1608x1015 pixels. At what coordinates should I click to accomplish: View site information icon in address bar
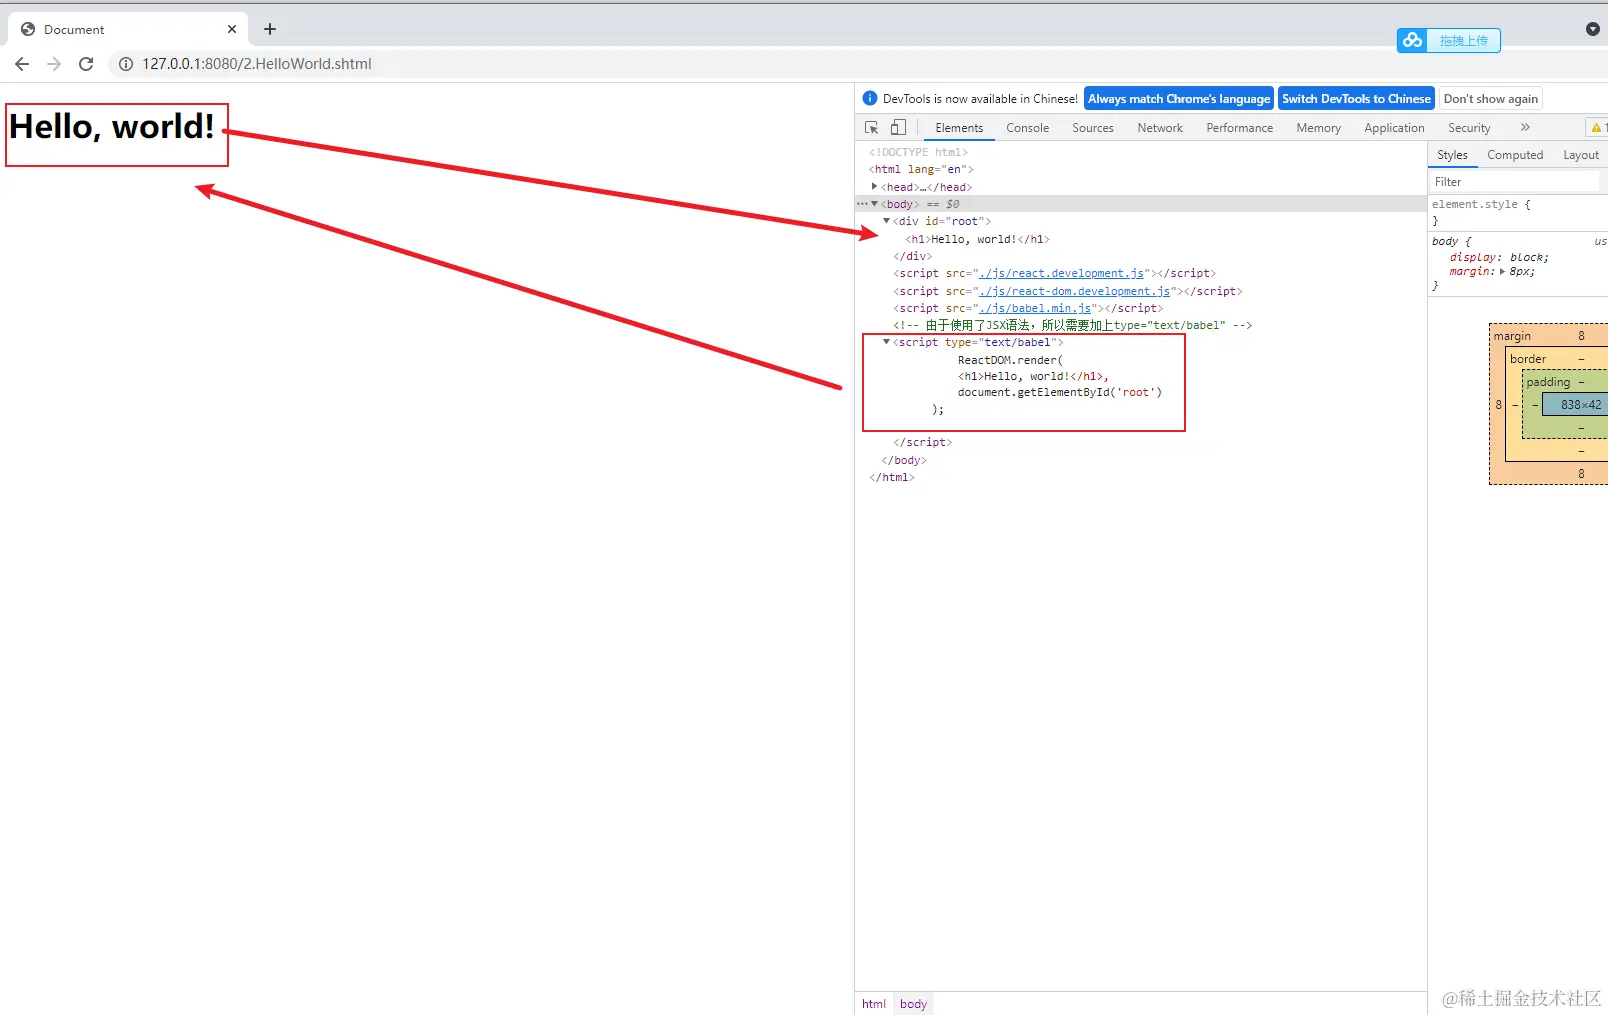coord(126,64)
